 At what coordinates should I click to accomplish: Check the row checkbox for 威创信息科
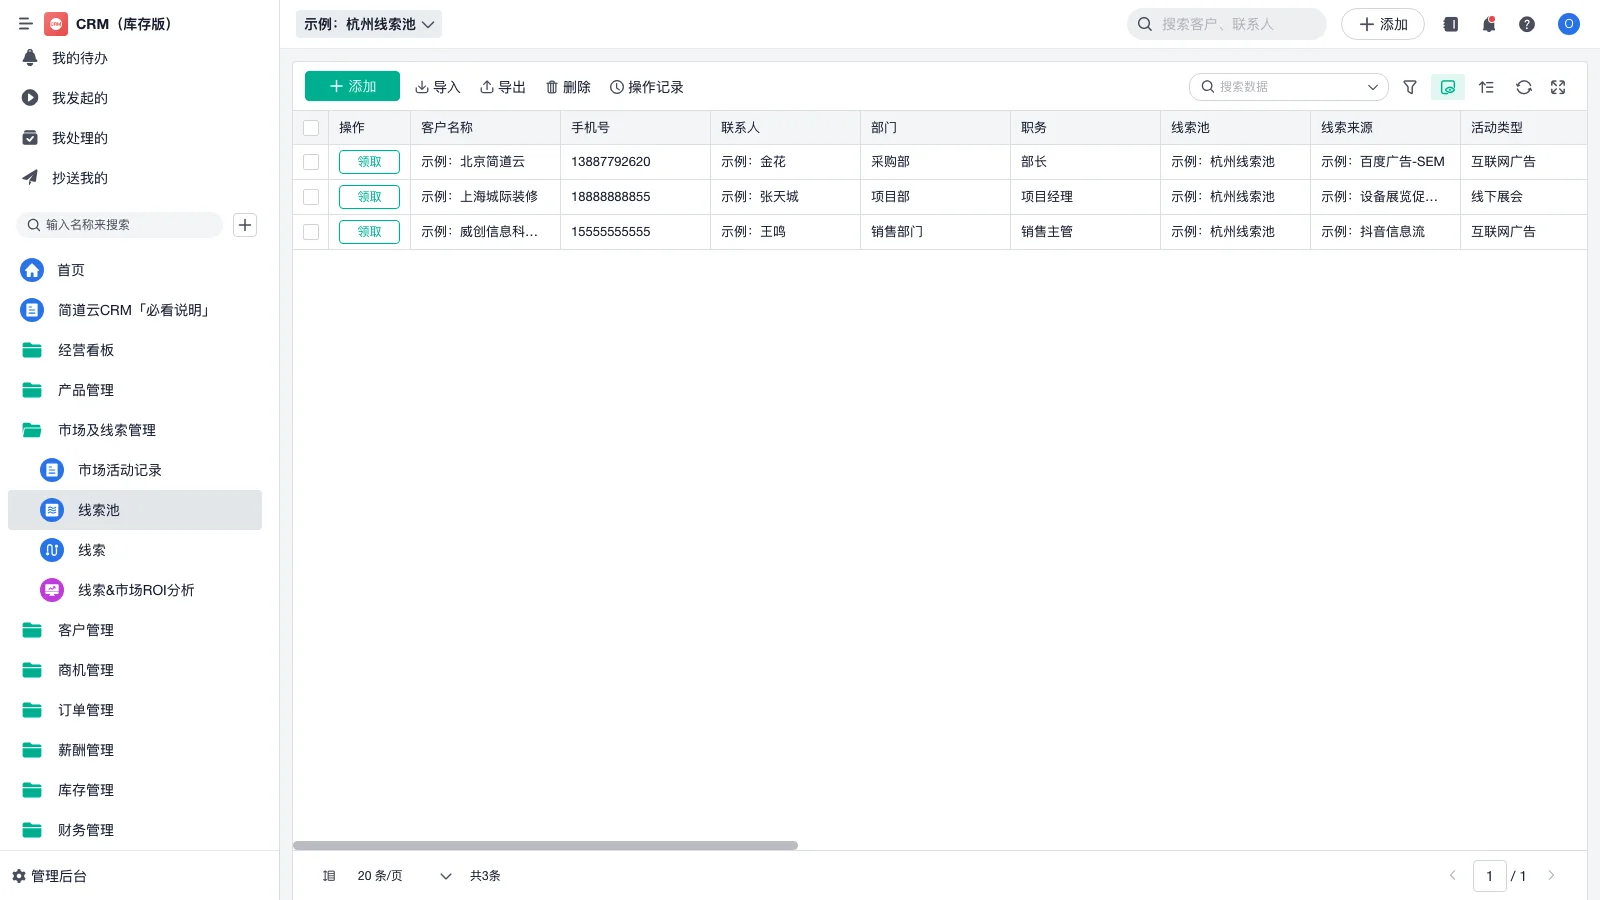click(311, 231)
